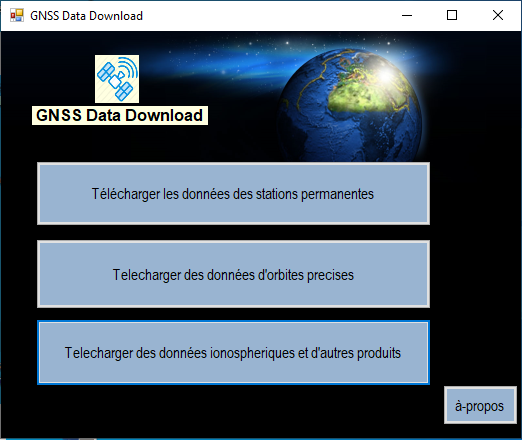The width and height of the screenshot is (522, 440).
Task: Open the à-propos dialog
Action: pyautogui.click(x=480, y=405)
